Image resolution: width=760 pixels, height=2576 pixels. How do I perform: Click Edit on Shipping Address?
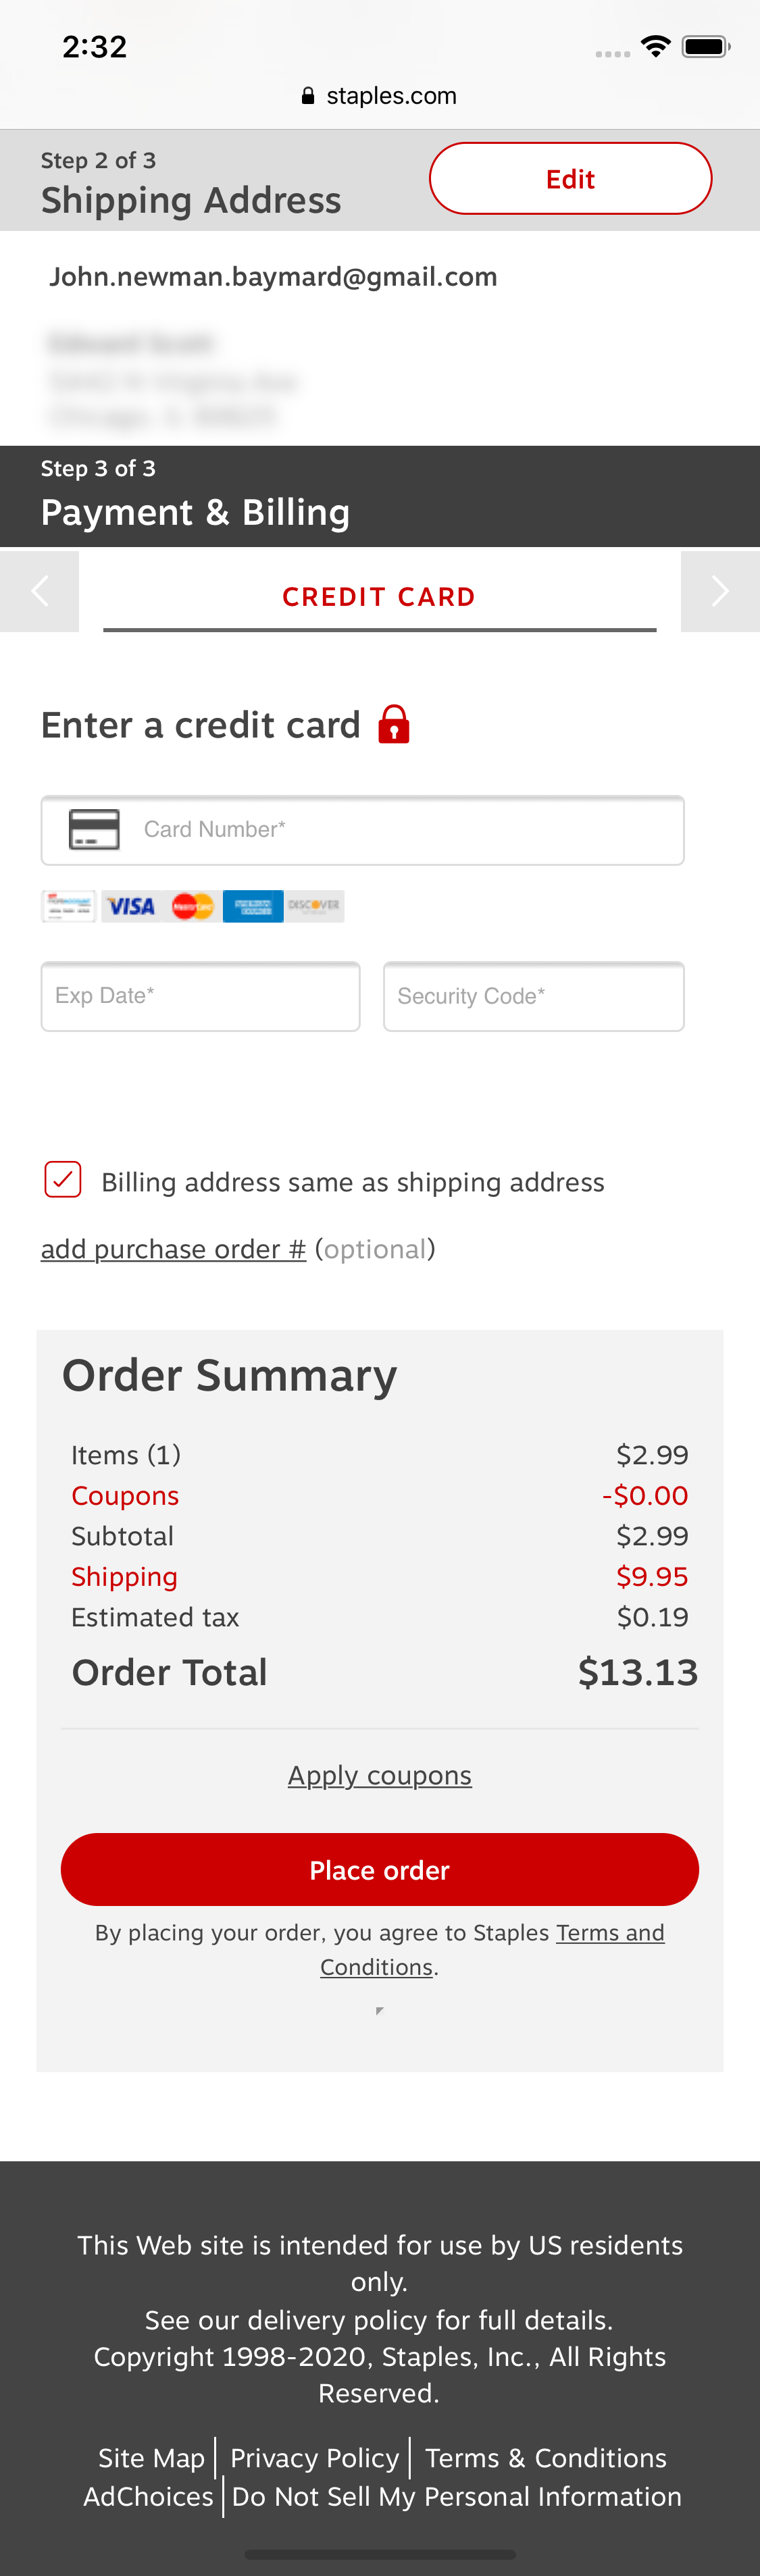pyautogui.click(x=570, y=178)
